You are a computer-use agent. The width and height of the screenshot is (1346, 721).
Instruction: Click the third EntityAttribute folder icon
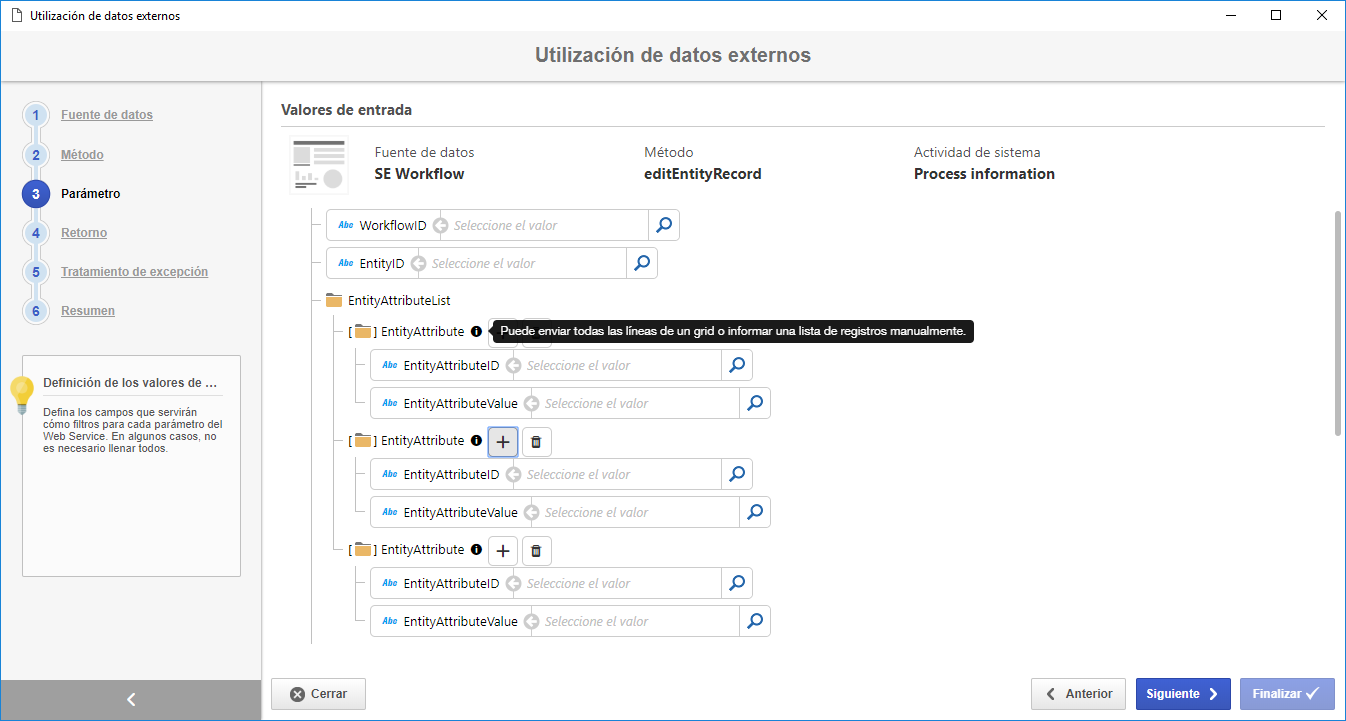pos(363,549)
